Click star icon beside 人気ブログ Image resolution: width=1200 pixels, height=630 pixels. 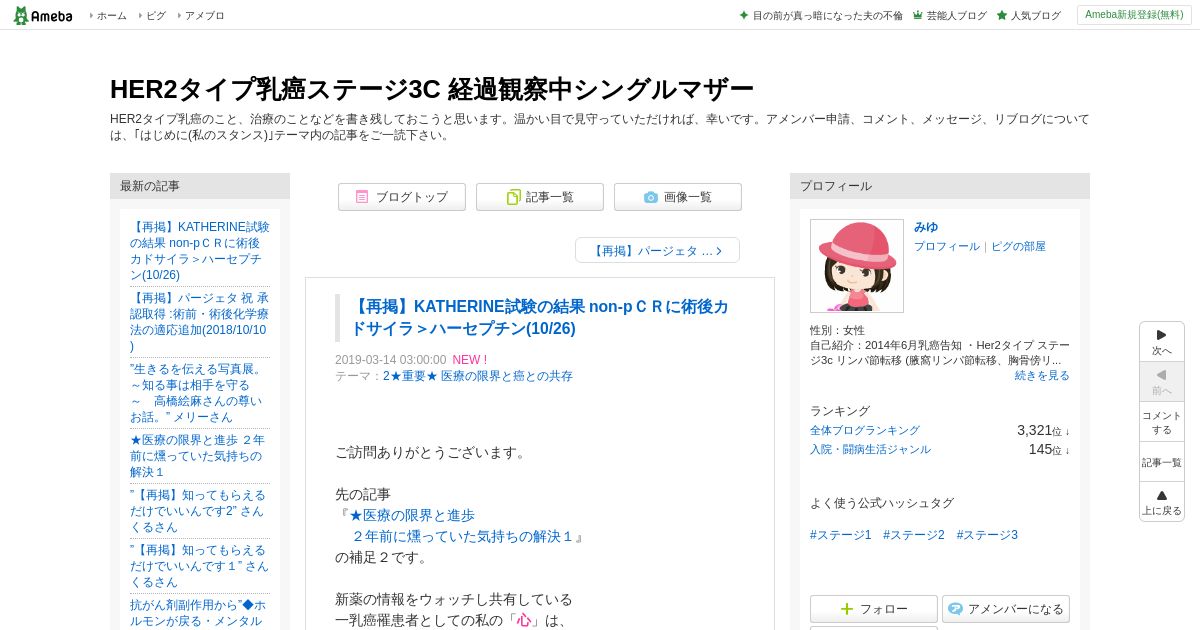pos(1002,15)
